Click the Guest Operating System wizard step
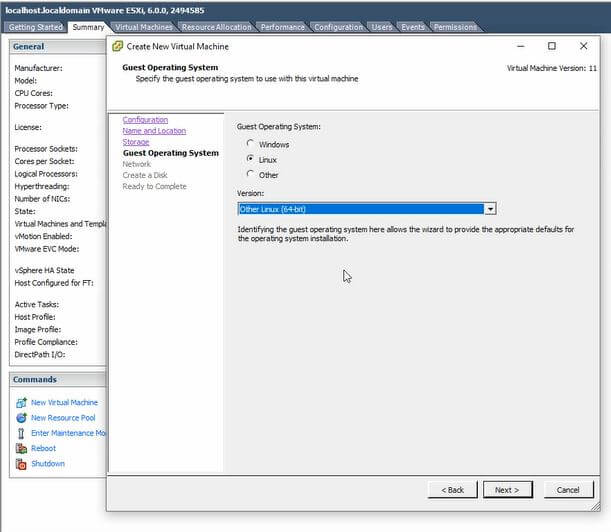This screenshot has height=532, width=611. [171, 153]
